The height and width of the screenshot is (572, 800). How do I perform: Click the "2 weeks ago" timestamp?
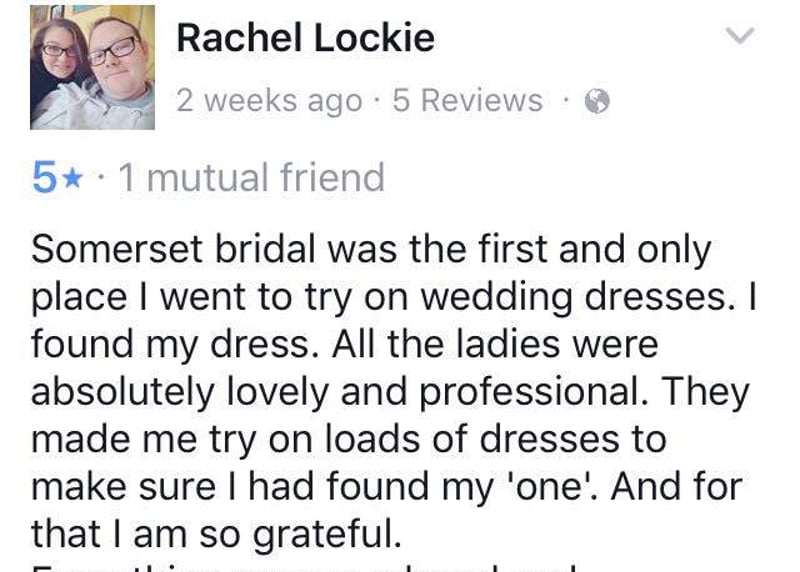[269, 101]
